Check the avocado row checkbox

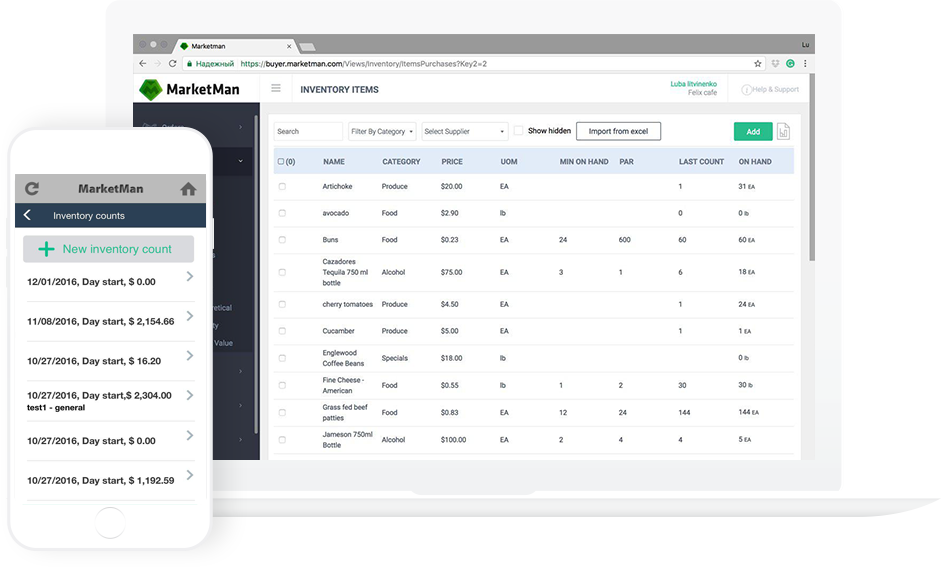(x=282, y=213)
